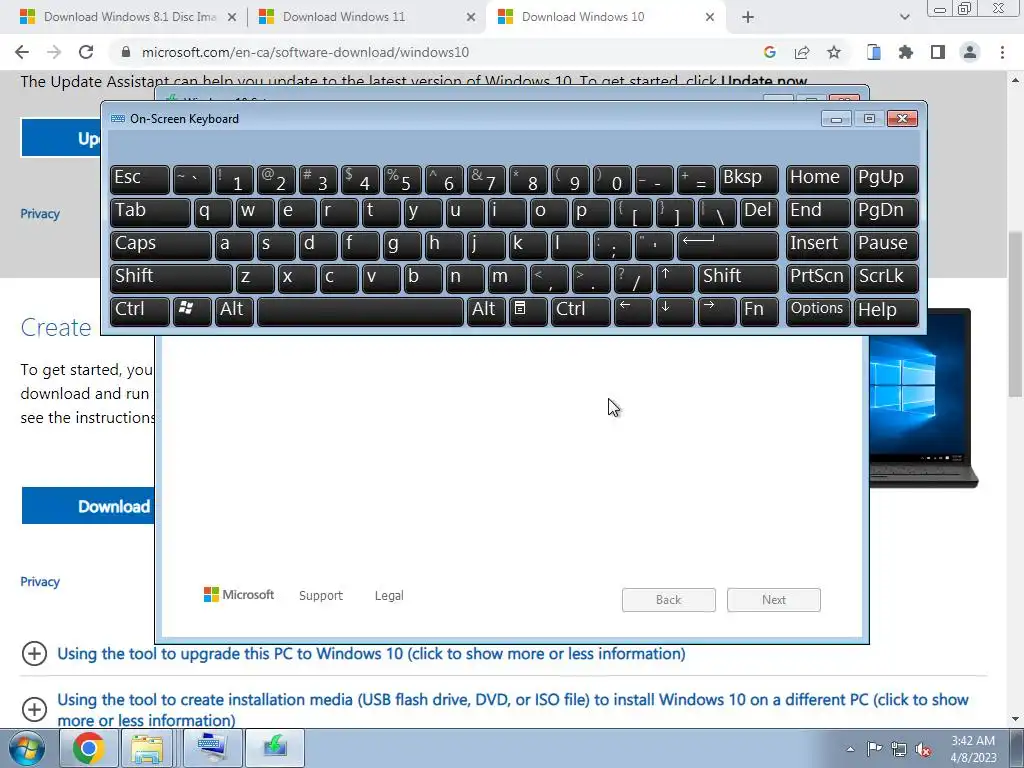The width and height of the screenshot is (1024, 768).
Task: Click the Home key on the keyboard
Action: coord(818,179)
